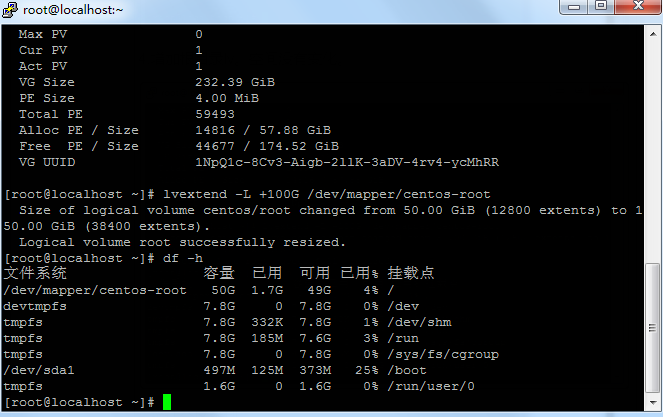Click the '可用' column header
This screenshot has height=417, width=663.
pos(315,273)
